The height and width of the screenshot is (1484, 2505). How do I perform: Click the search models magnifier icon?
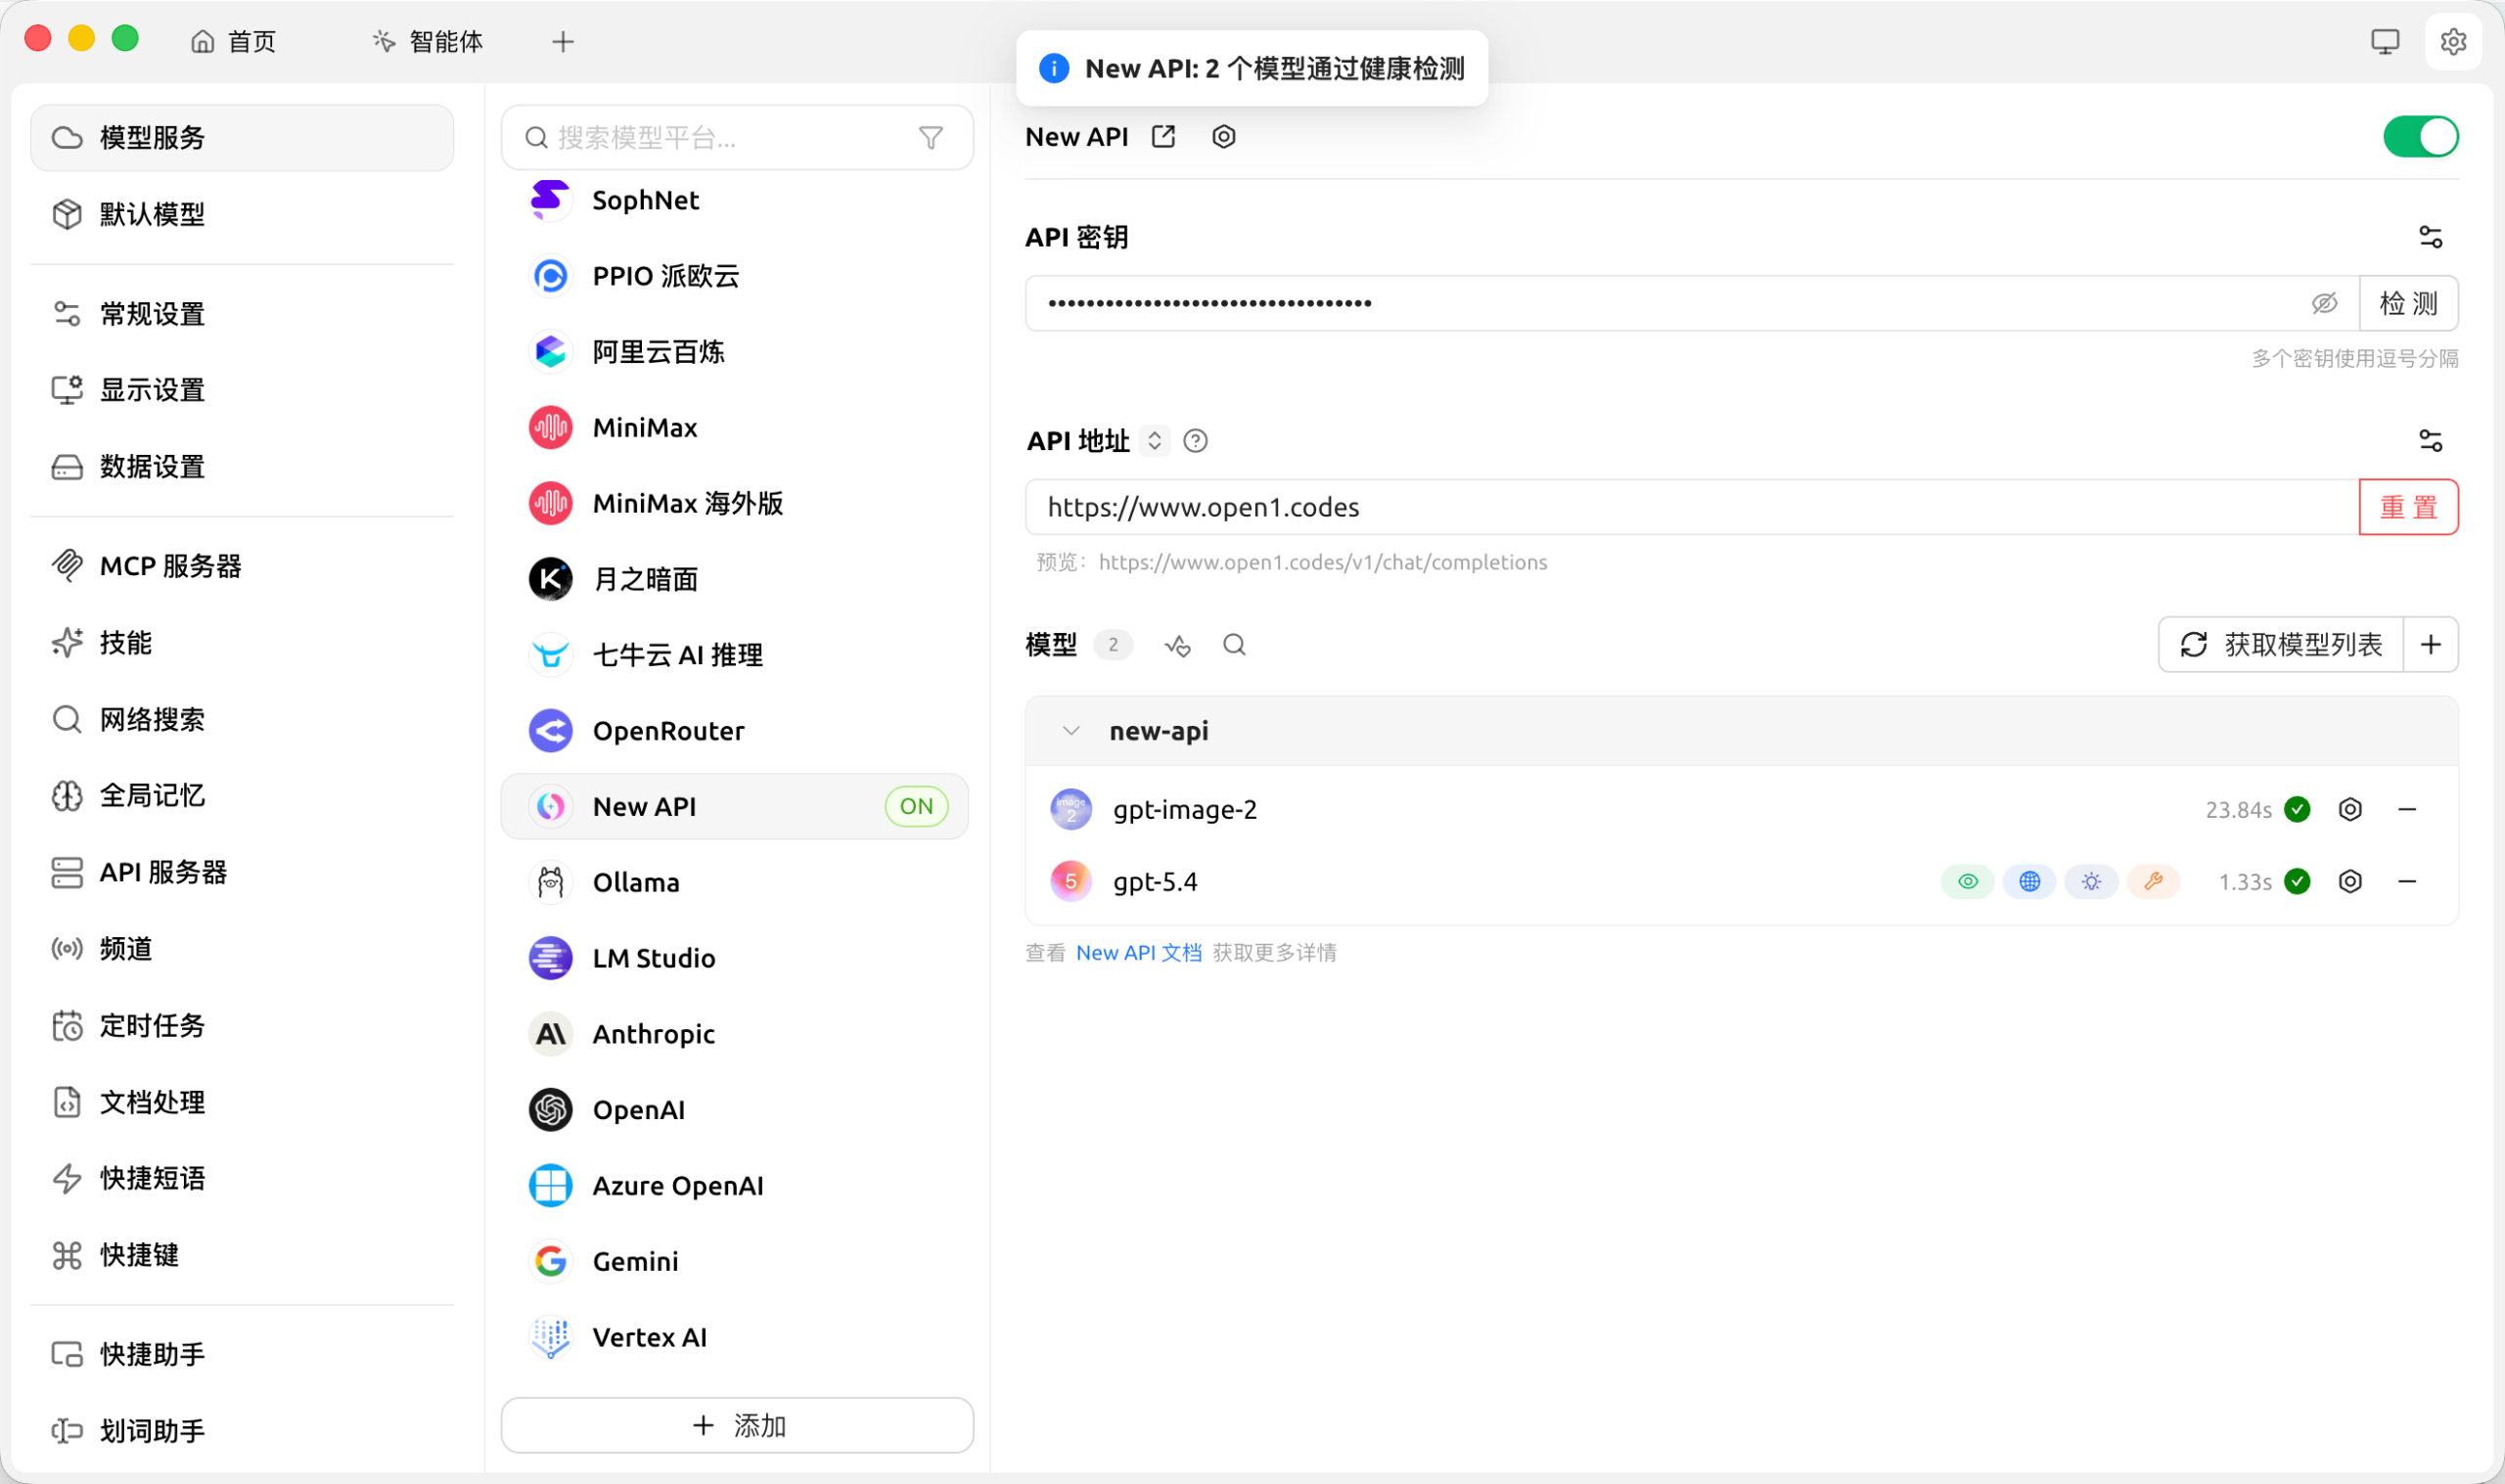click(1234, 646)
